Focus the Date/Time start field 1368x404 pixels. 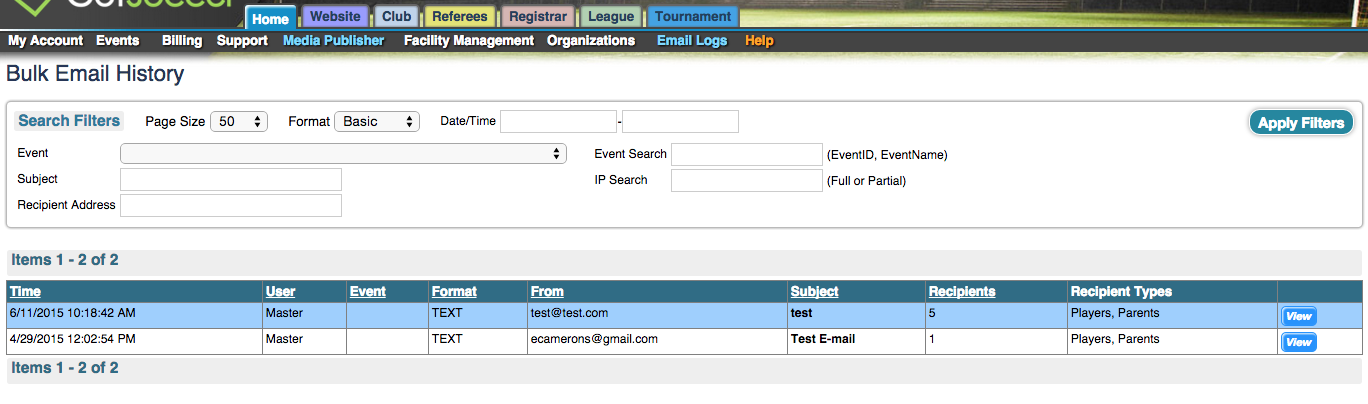(558, 121)
